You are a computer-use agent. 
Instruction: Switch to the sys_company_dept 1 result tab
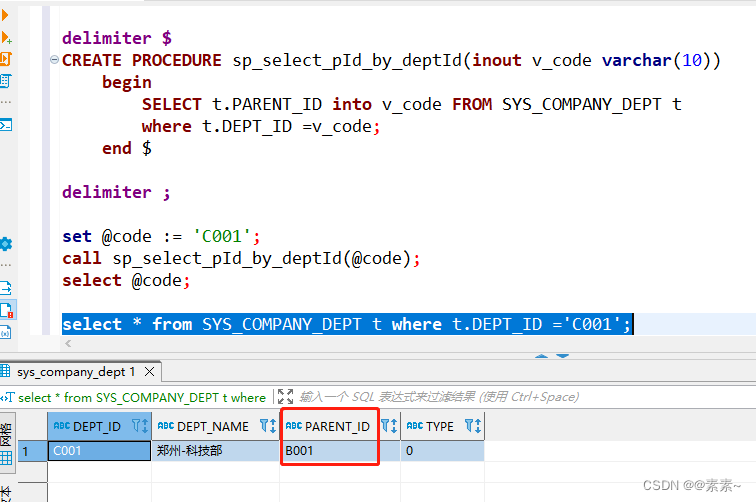point(76,372)
